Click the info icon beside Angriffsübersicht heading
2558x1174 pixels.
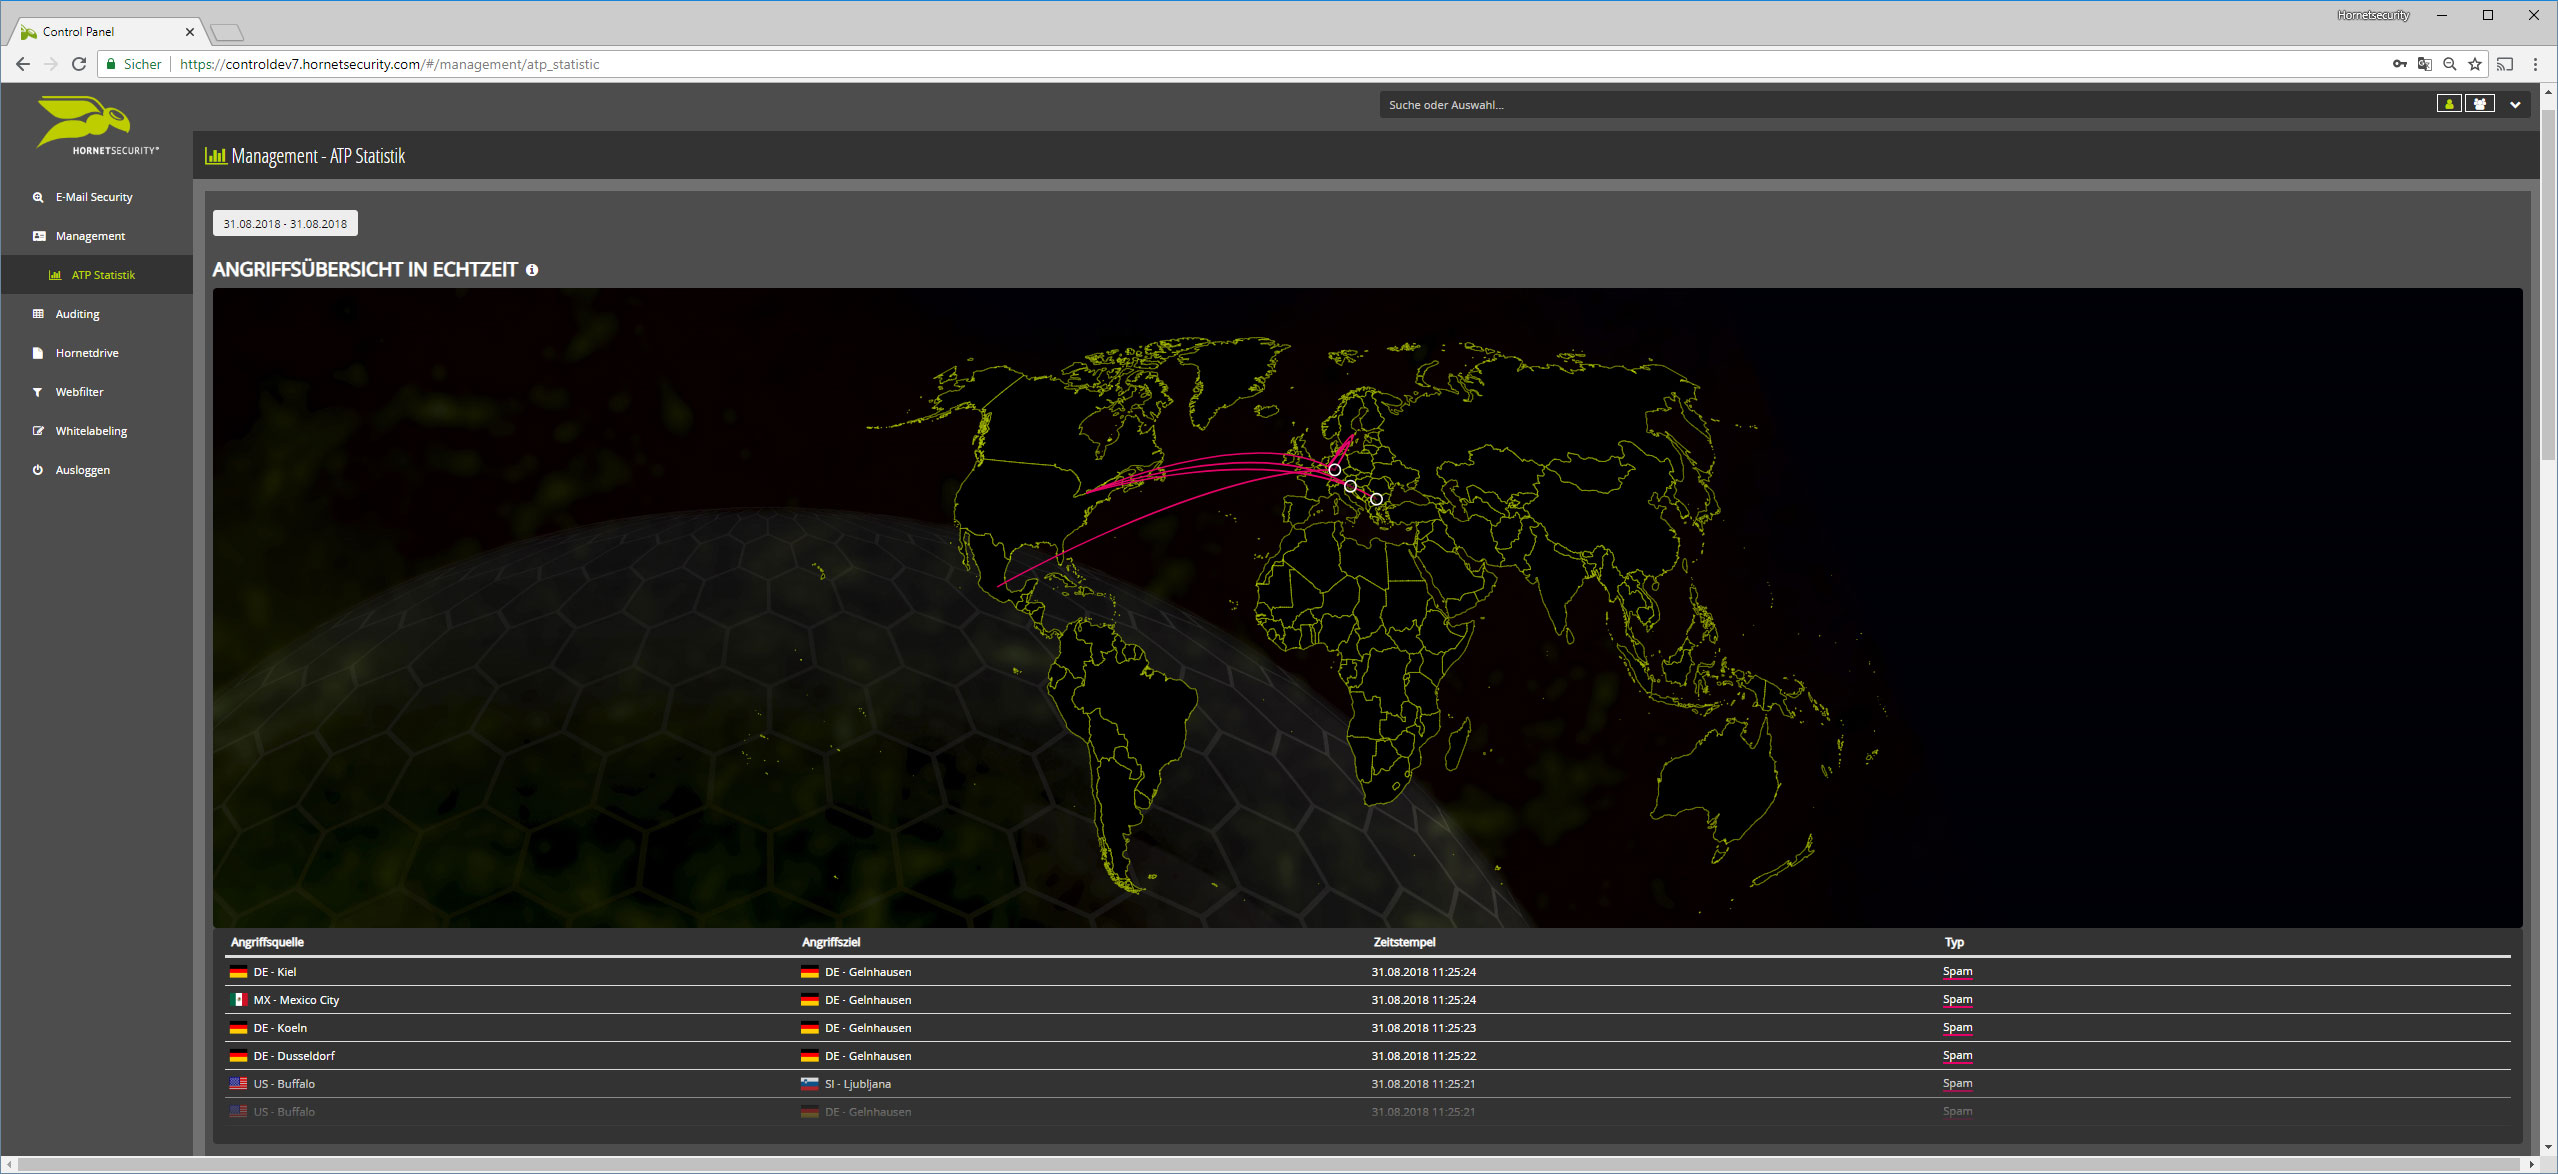[532, 270]
